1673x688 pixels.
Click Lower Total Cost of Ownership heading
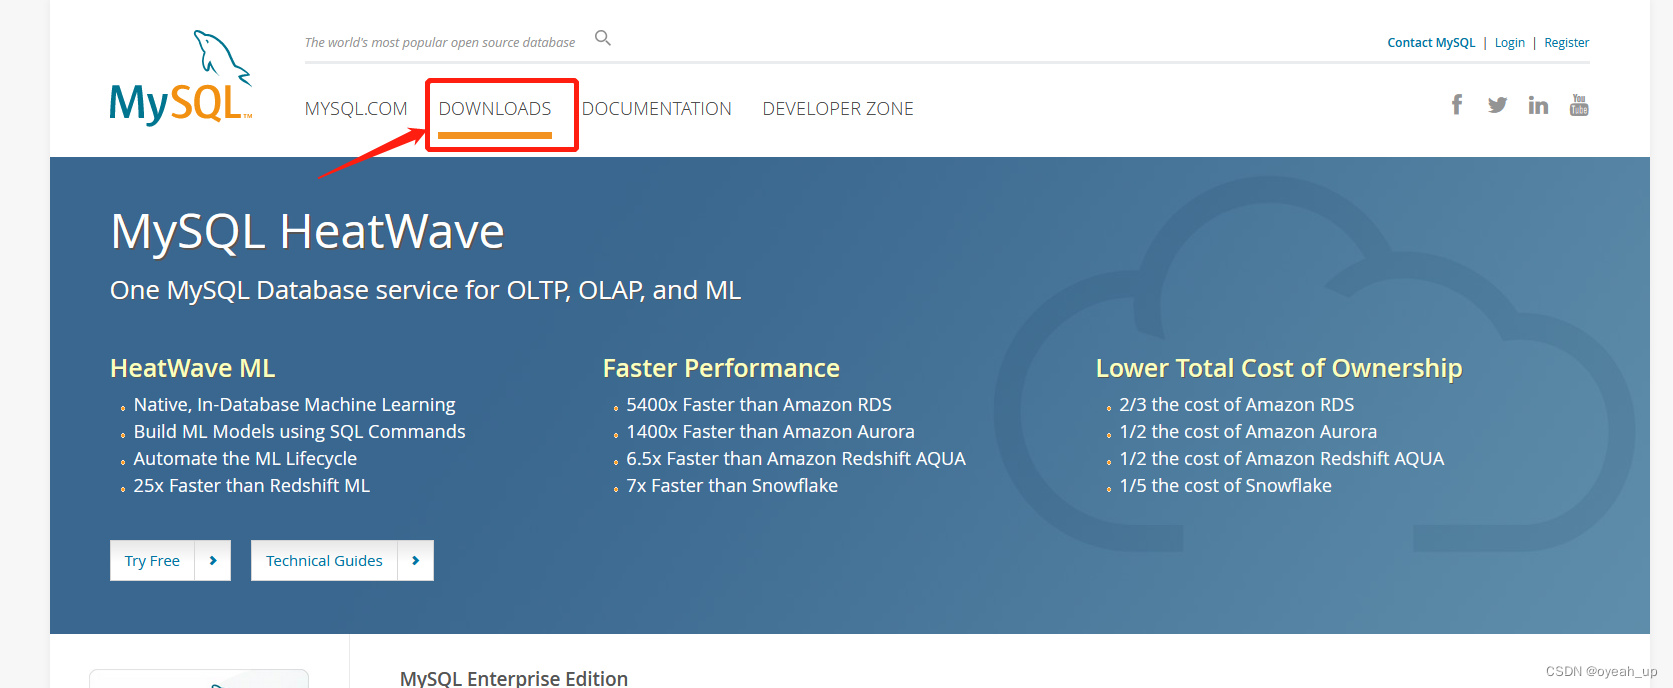tap(1279, 368)
